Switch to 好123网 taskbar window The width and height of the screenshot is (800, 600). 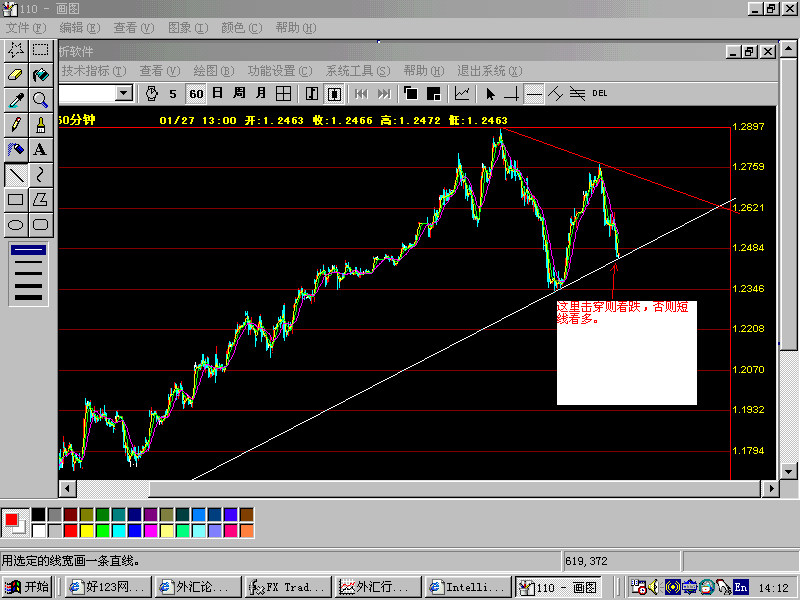pyautogui.click(x=109, y=587)
